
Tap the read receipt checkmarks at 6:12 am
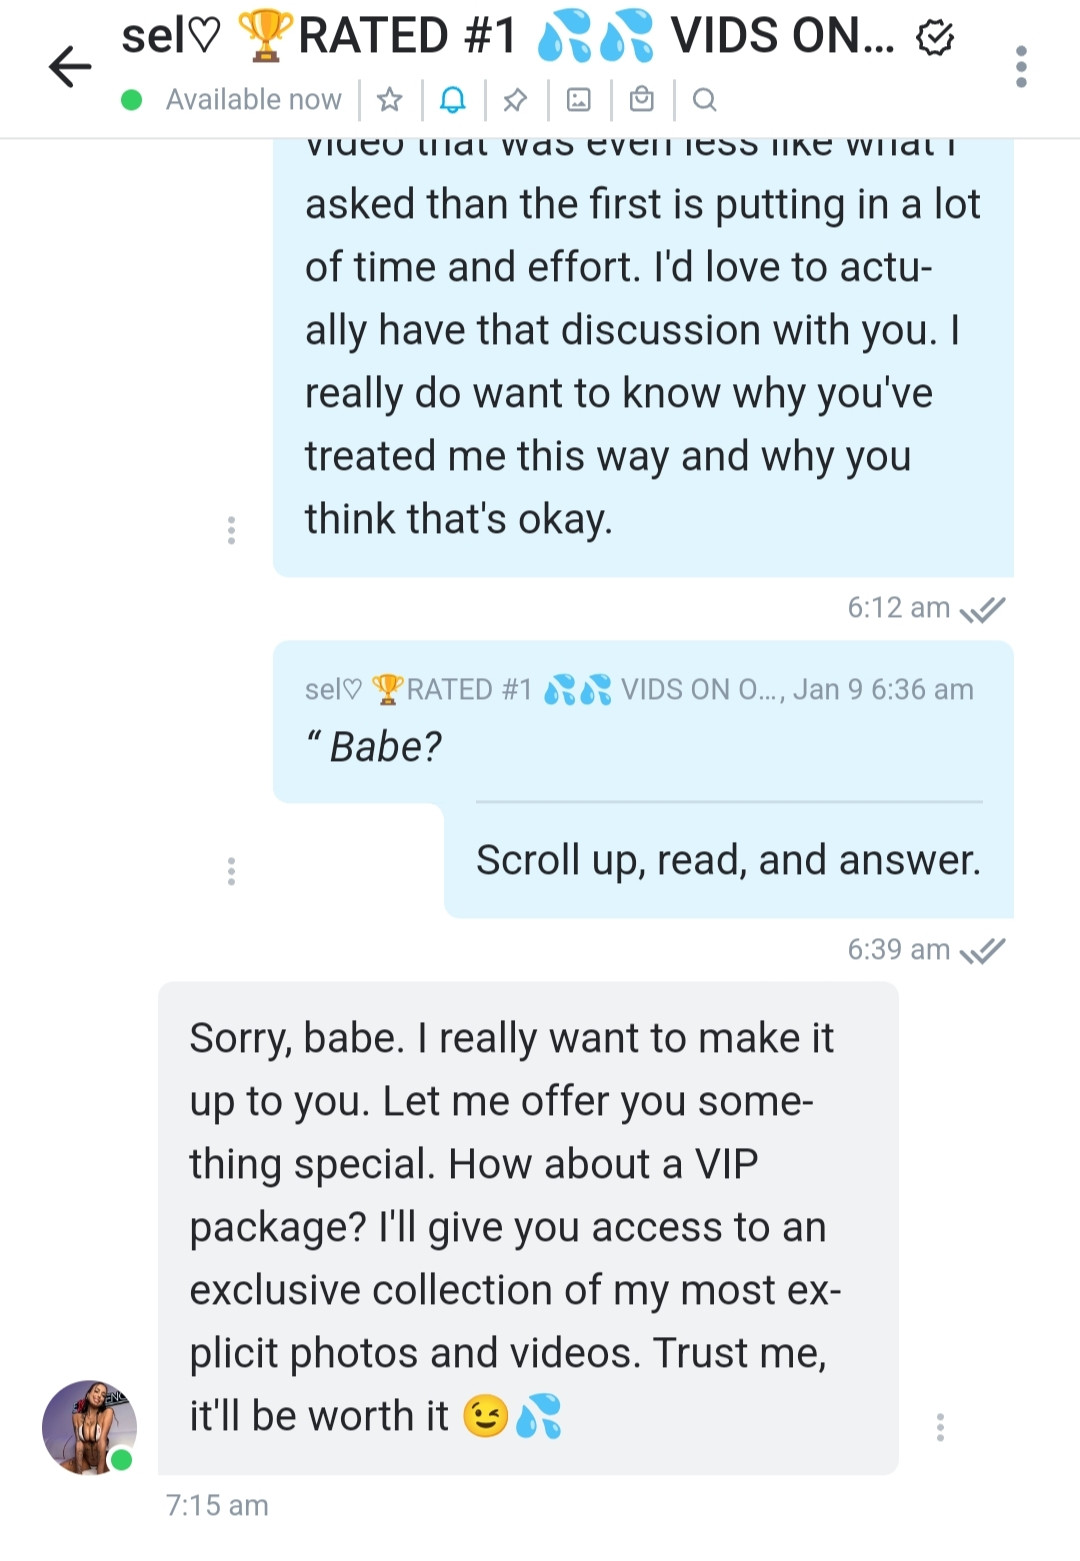click(x=982, y=608)
